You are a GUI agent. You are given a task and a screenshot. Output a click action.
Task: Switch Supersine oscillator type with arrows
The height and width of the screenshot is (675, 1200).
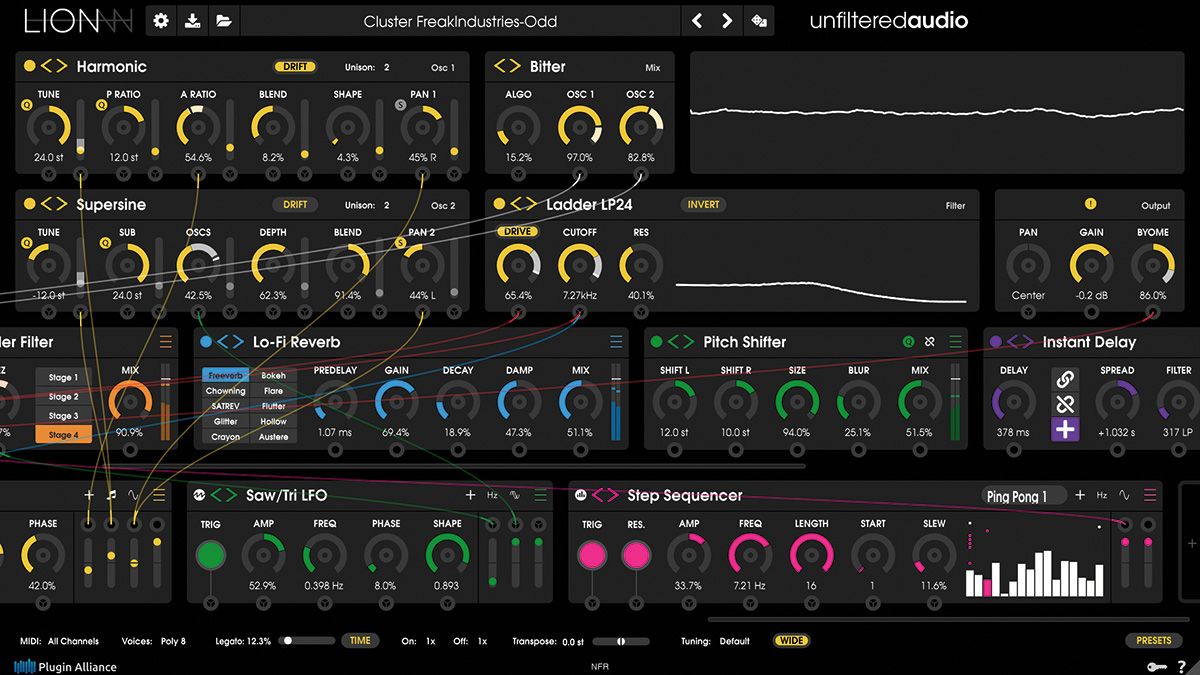pos(55,204)
